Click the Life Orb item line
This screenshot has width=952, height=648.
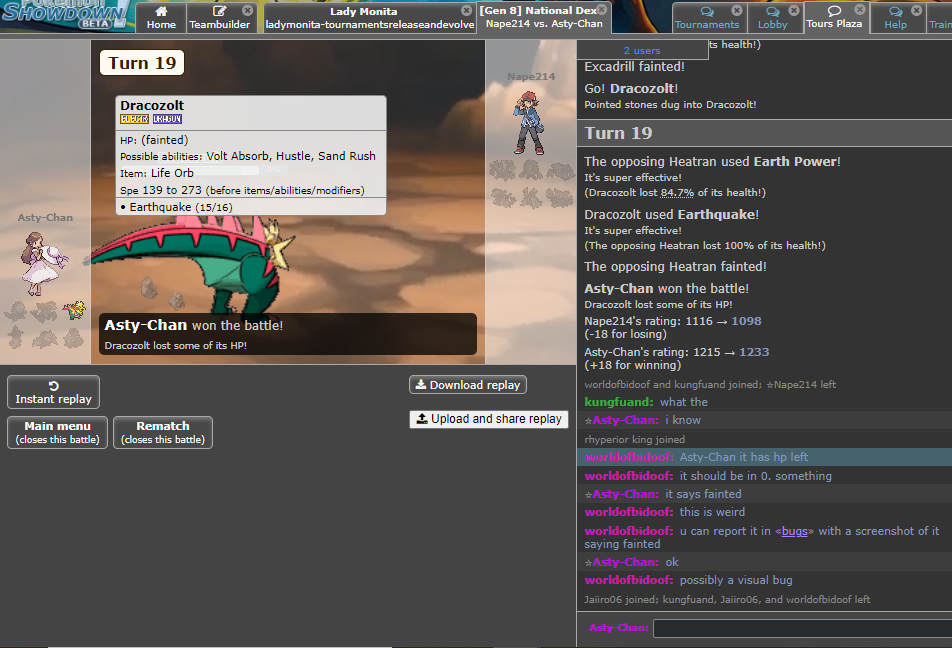tap(157, 173)
